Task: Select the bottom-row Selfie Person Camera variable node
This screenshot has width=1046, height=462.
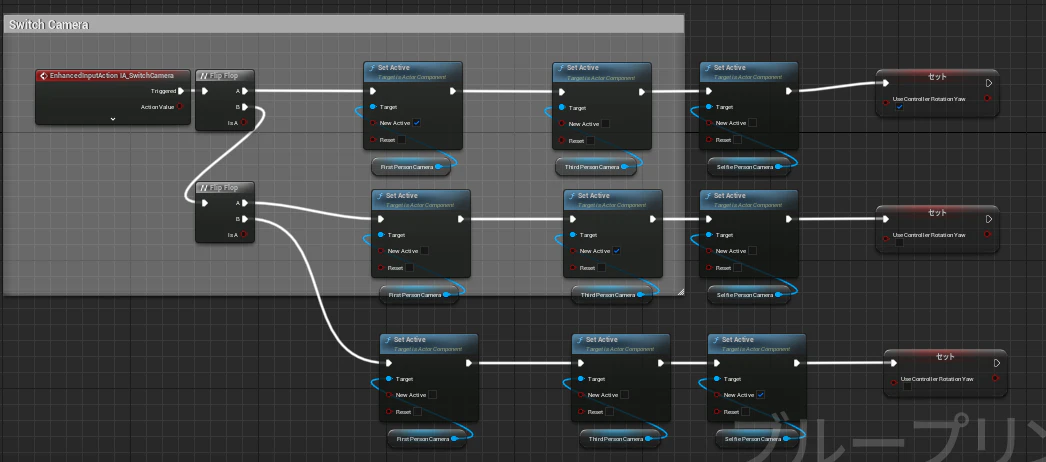Action: [756, 439]
